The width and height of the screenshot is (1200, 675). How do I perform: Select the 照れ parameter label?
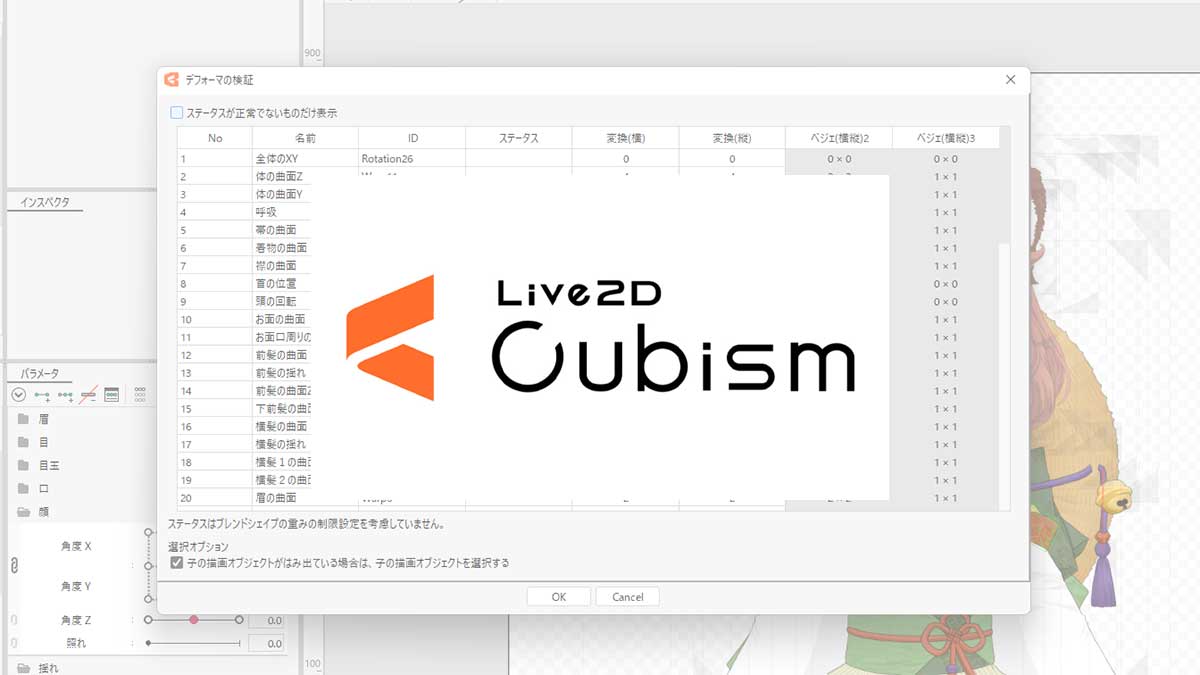pyautogui.click(x=76, y=644)
